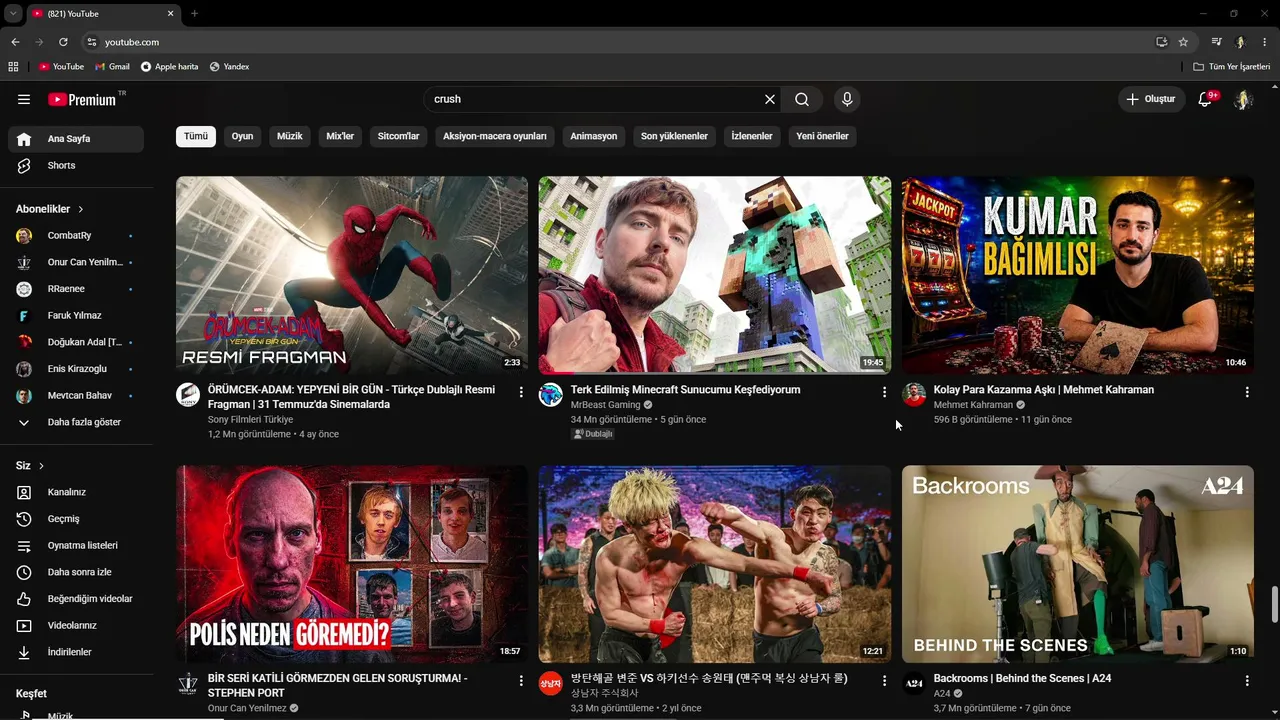Open options for Seri Katili video
This screenshot has width=1280, height=720.
click(x=521, y=681)
